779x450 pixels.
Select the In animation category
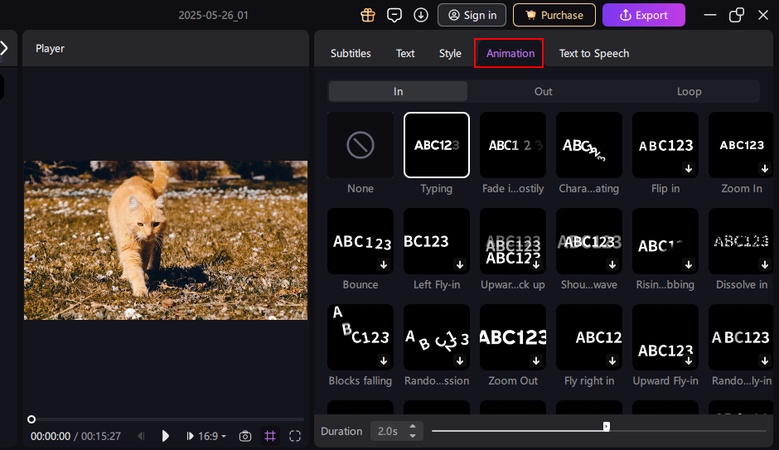point(398,91)
